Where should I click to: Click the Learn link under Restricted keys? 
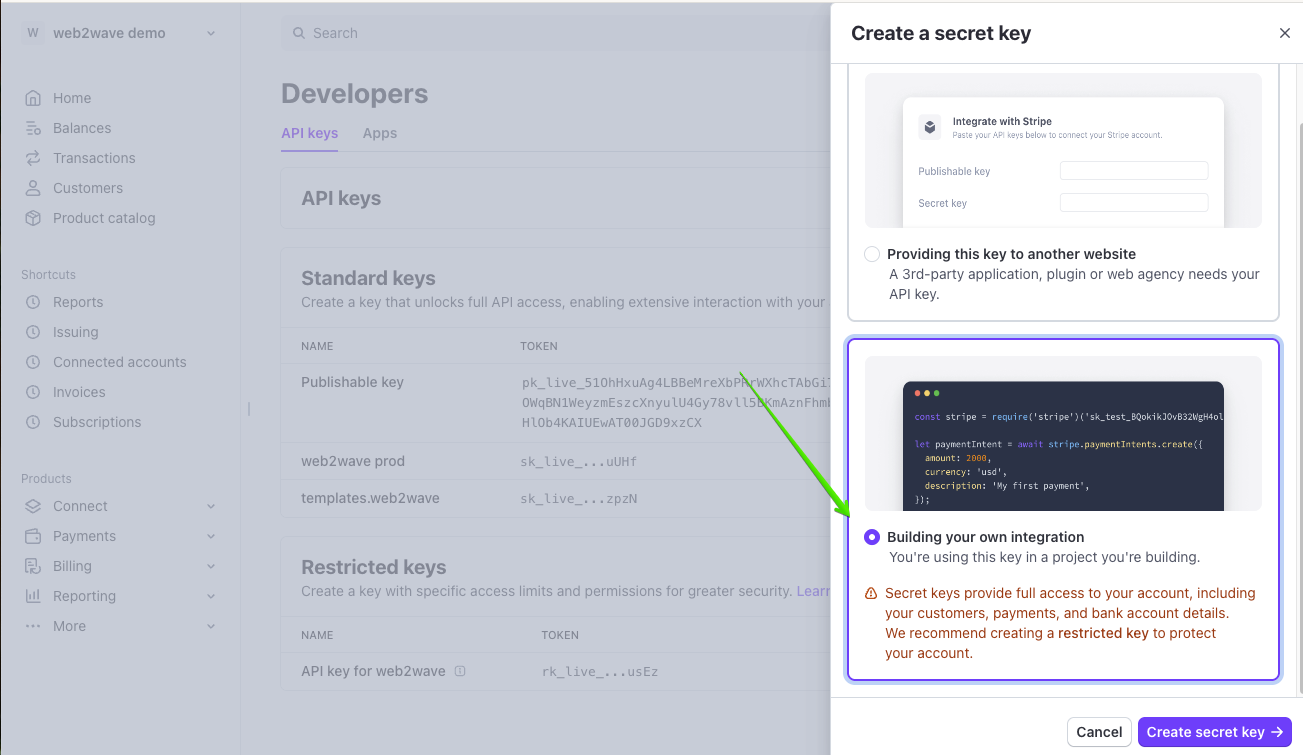click(x=813, y=591)
